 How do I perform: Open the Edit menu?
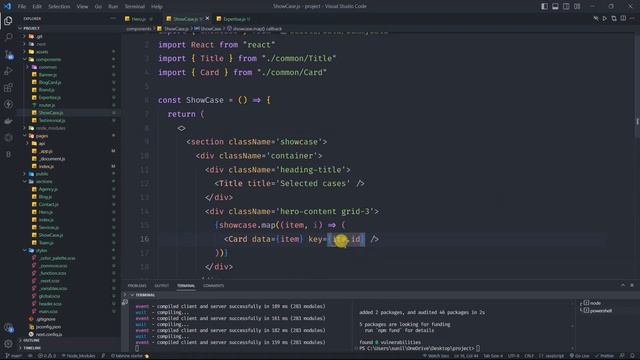(37, 7)
